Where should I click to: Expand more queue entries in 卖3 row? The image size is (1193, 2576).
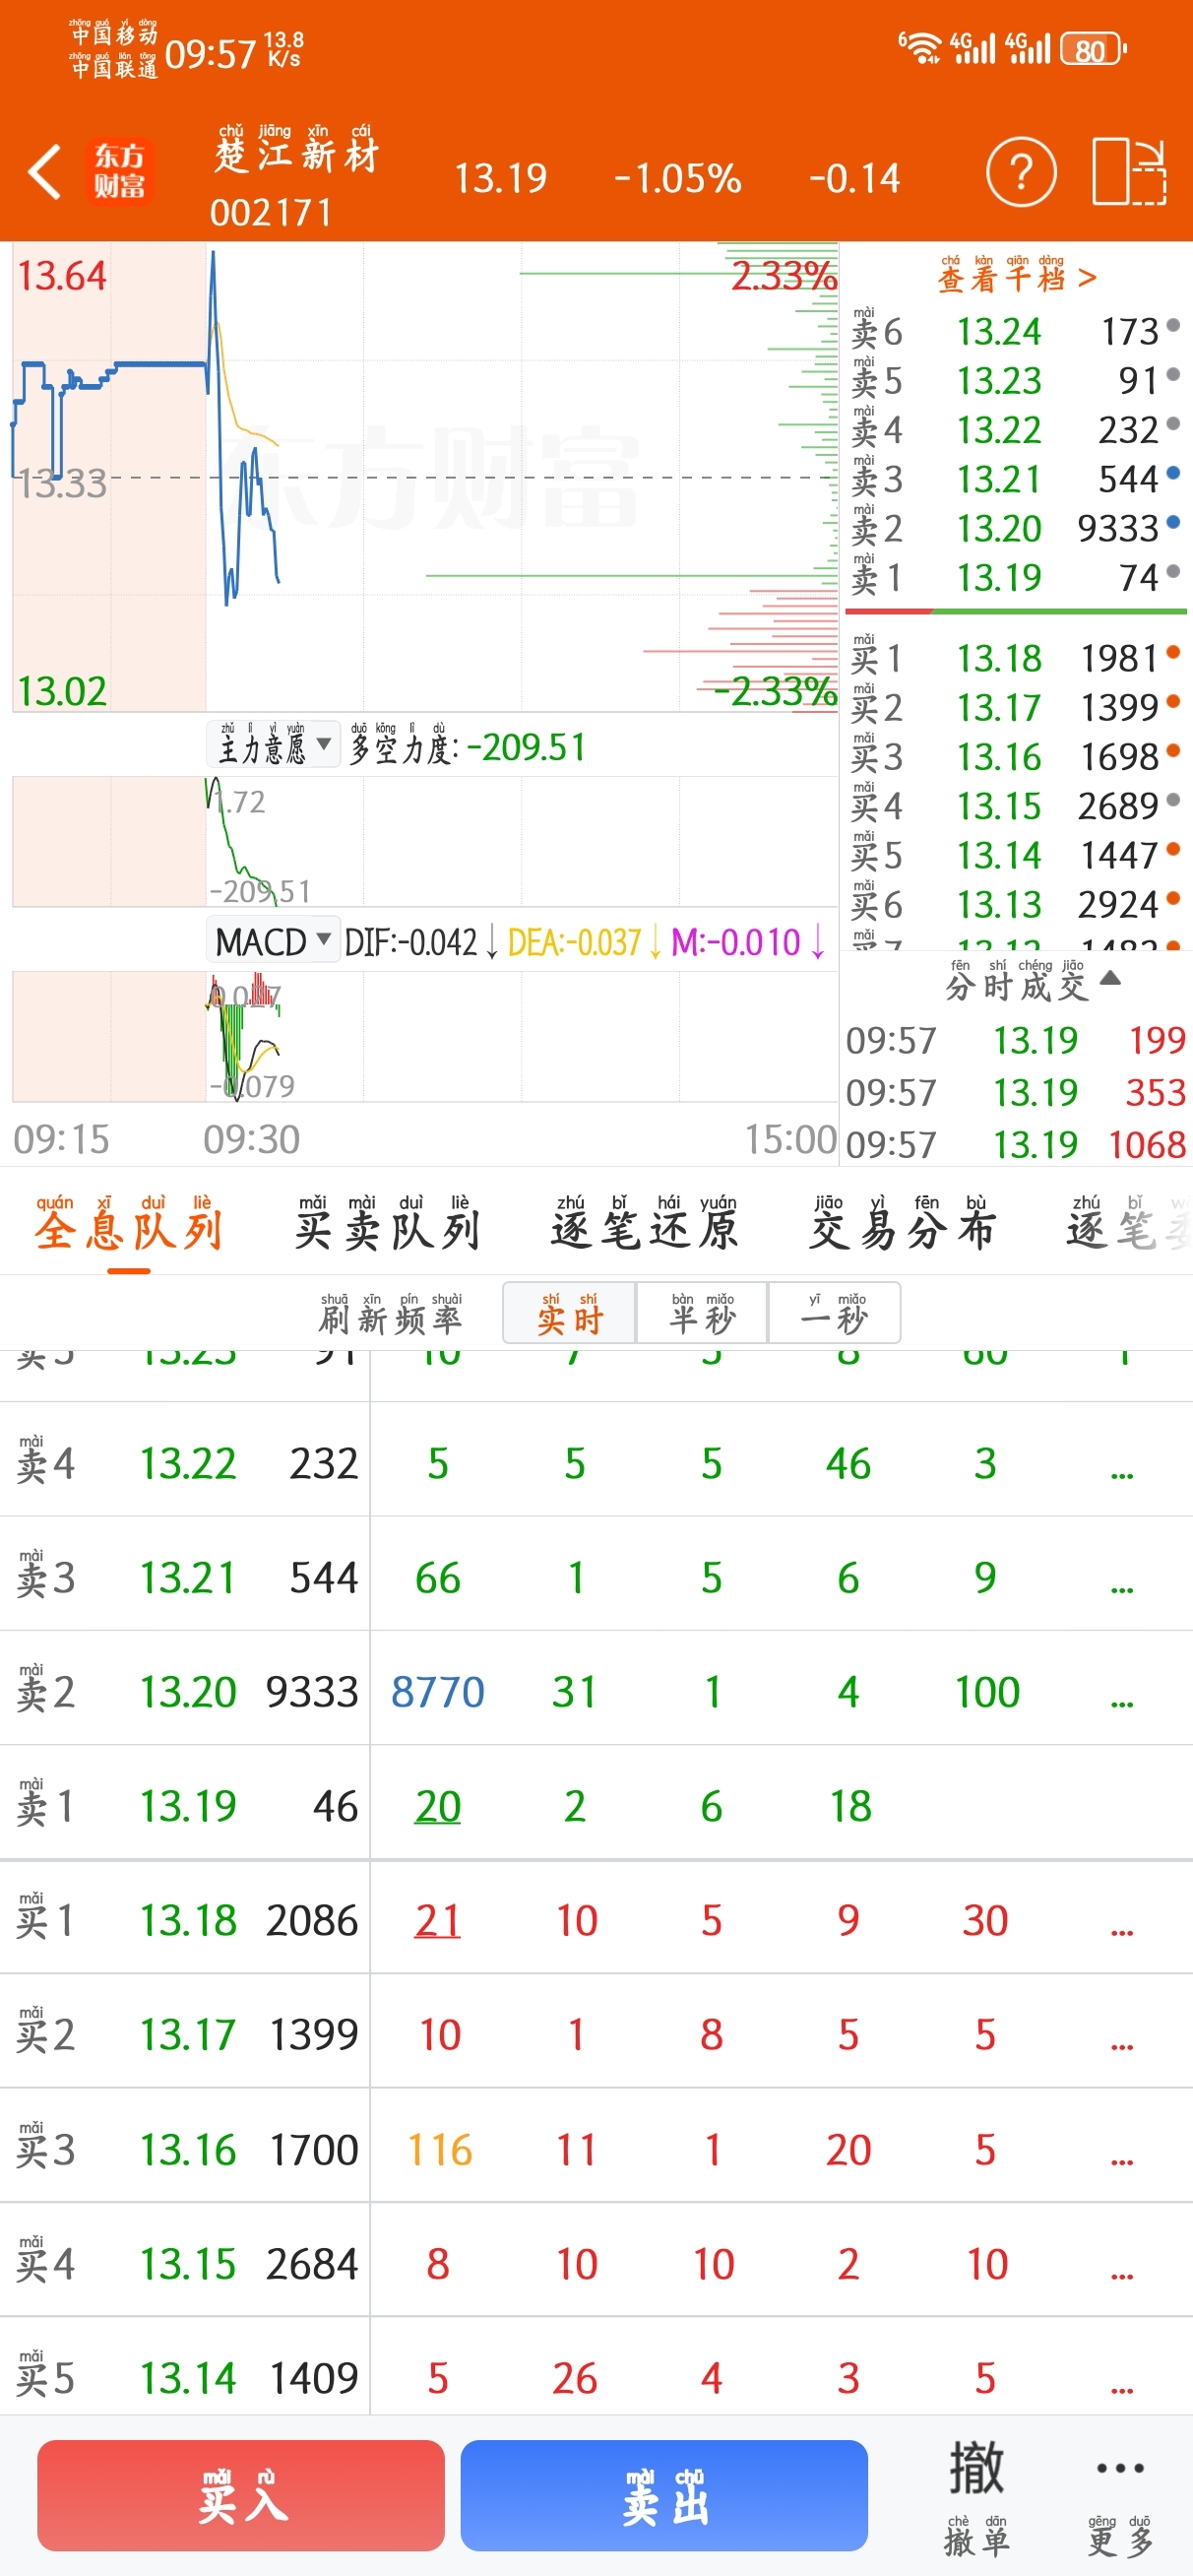[x=1122, y=1579]
